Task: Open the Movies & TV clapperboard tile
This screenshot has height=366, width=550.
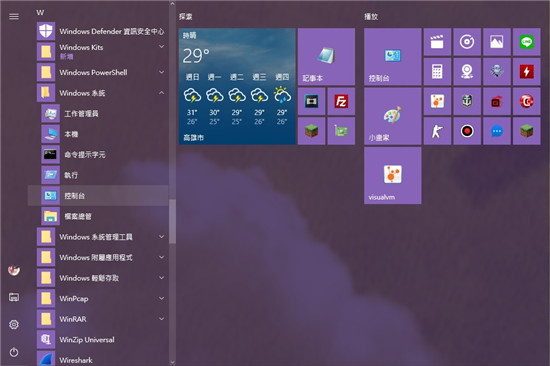Action: click(437, 42)
